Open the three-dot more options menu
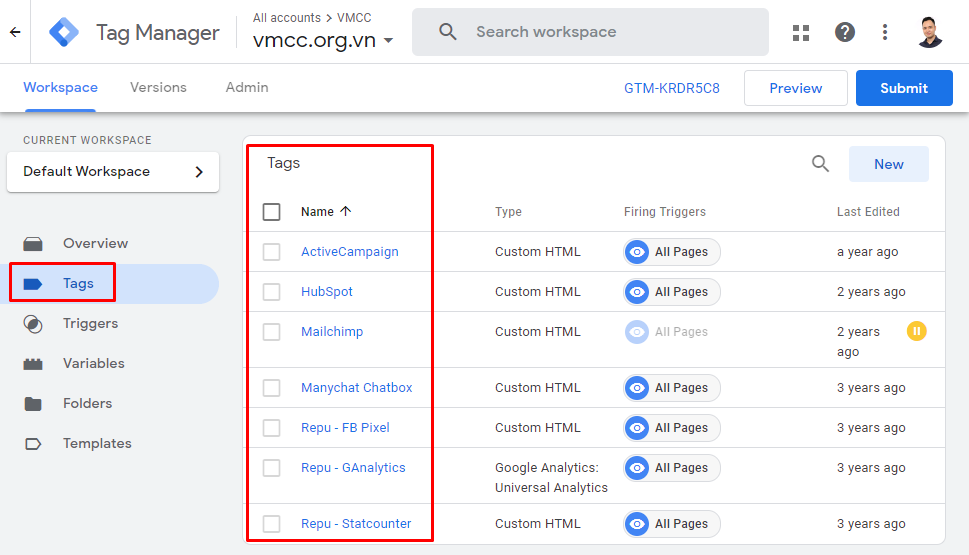This screenshot has width=969, height=555. (x=885, y=32)
